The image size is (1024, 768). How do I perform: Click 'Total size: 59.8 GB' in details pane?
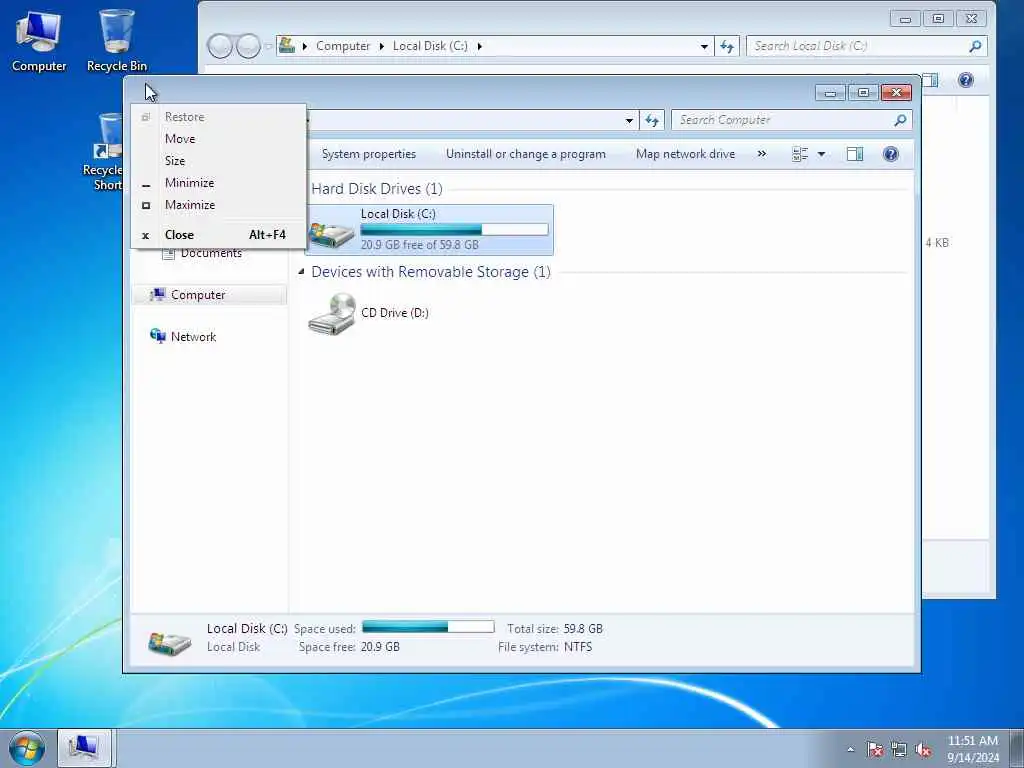coord(555,629)
